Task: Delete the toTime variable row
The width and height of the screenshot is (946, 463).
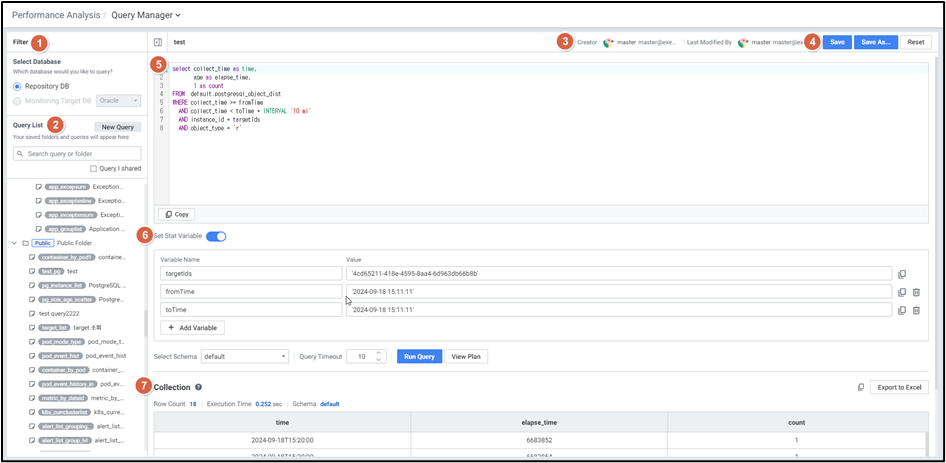Action: [x=916, y=310]
